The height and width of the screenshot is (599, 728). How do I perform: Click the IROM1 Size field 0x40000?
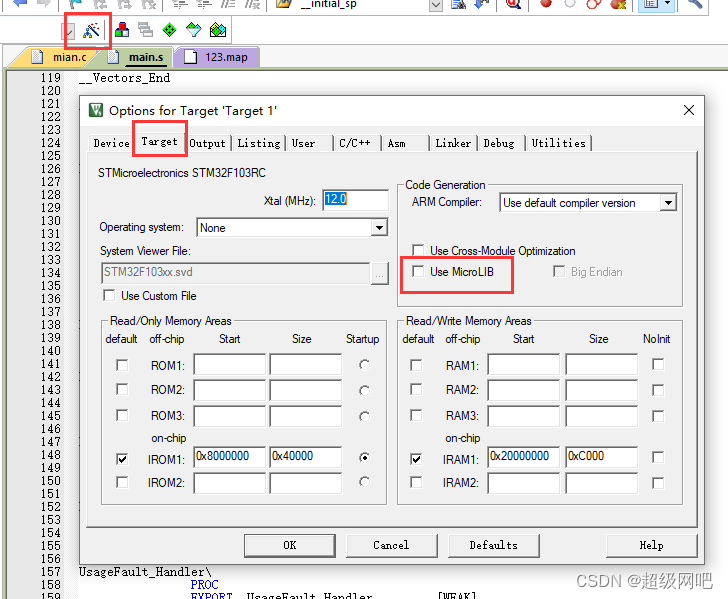coord(306,456)
